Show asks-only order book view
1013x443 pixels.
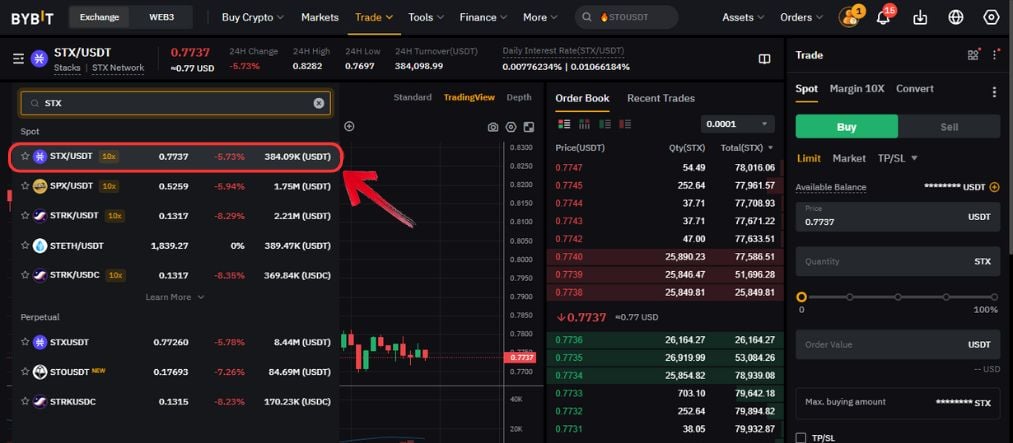pos(625,124)
